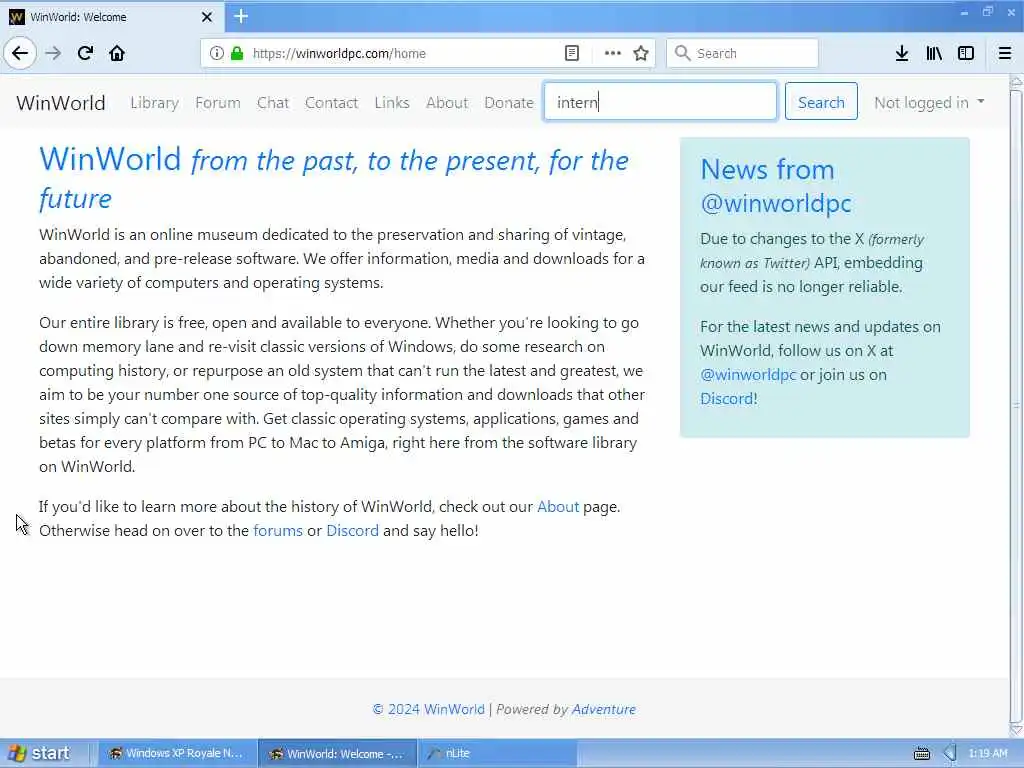1024x768 pixels.
Task: Follow the forums link in the paragraph
Action: [278, 530]
